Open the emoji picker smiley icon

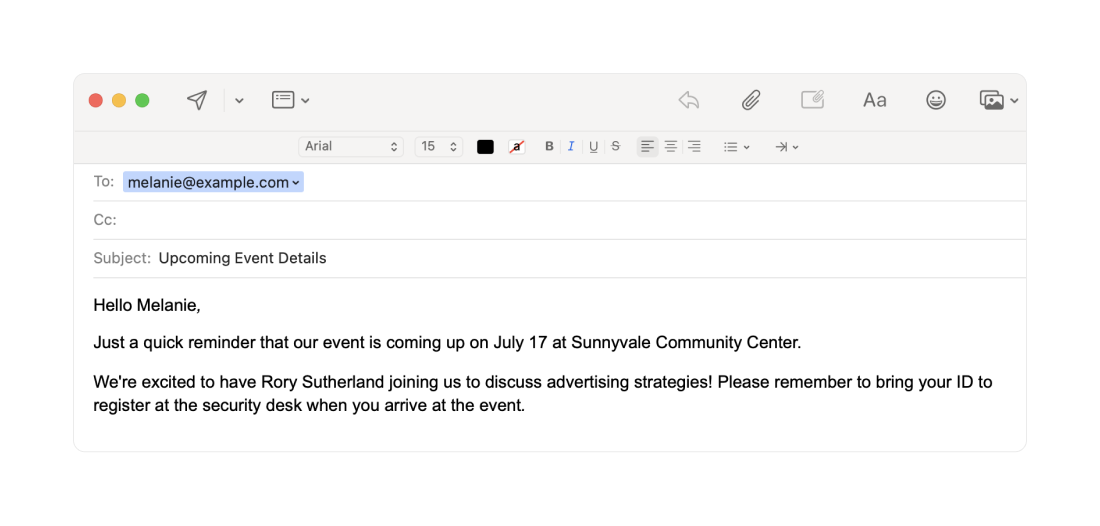point(935,100)
